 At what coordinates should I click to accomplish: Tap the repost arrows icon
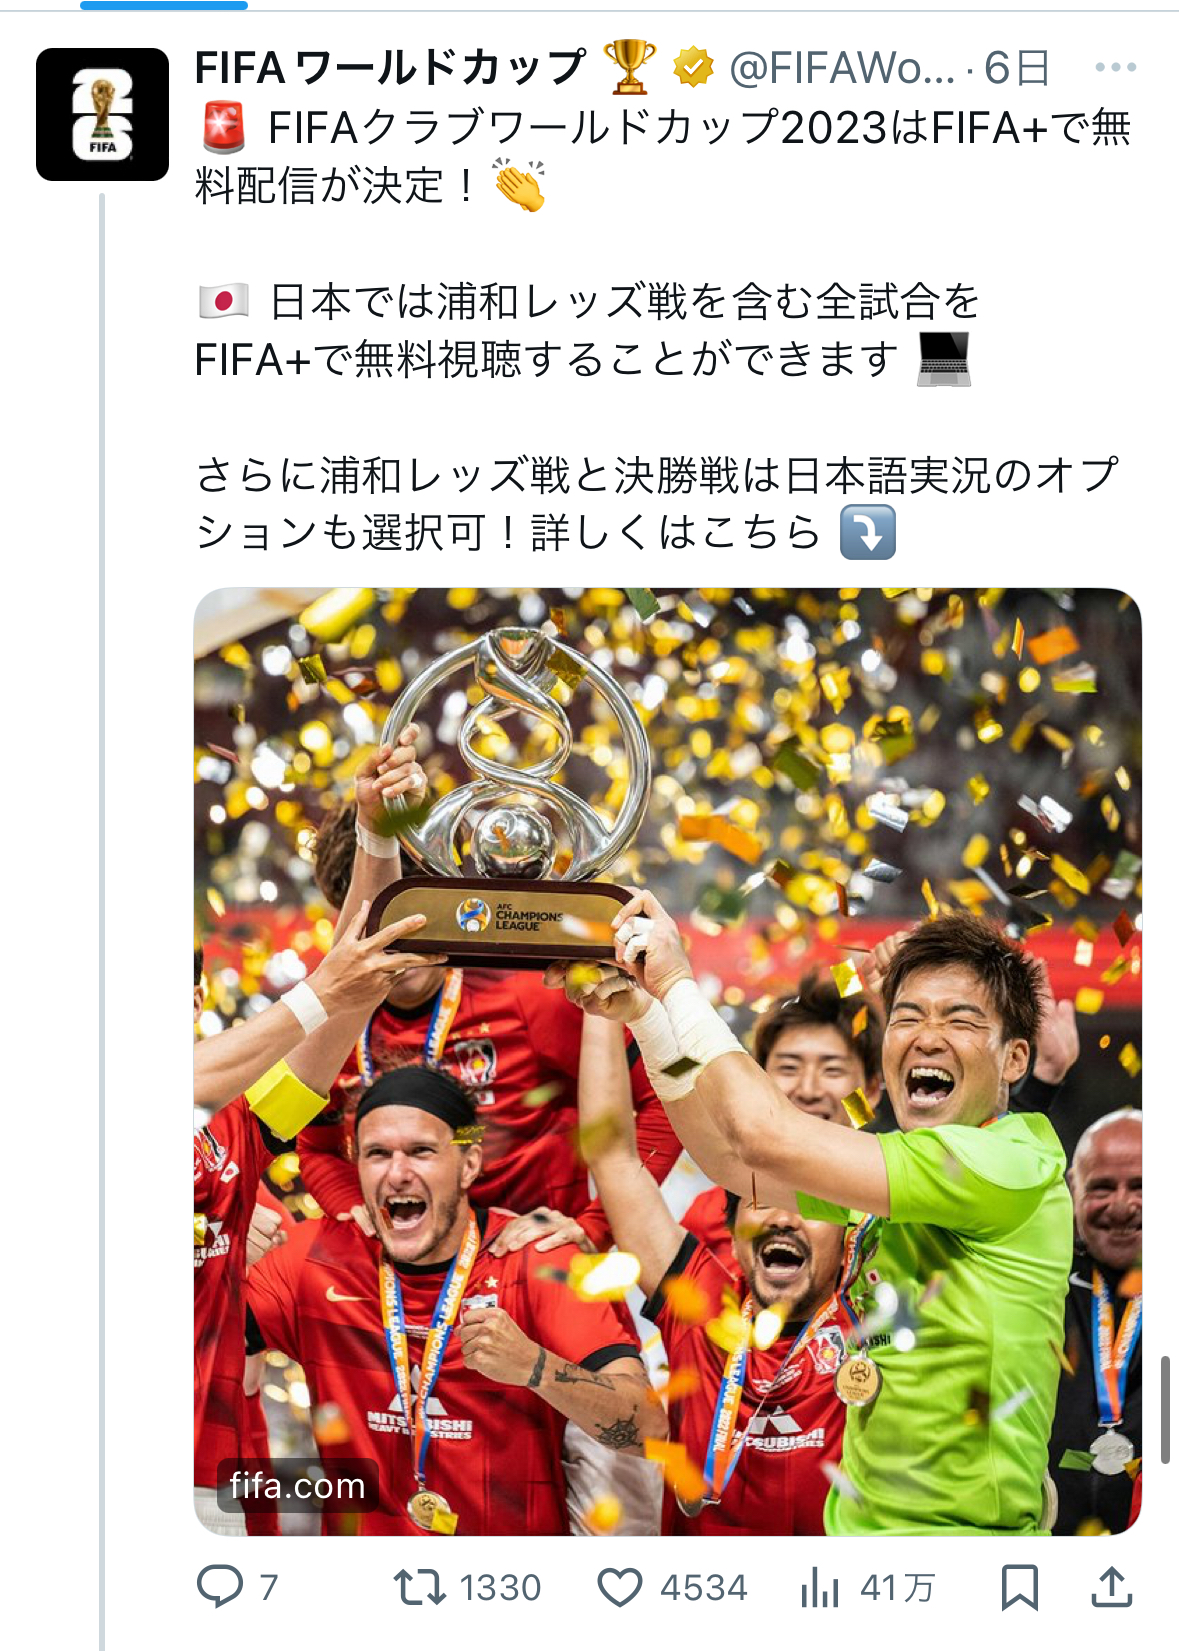coord(420,1587)
